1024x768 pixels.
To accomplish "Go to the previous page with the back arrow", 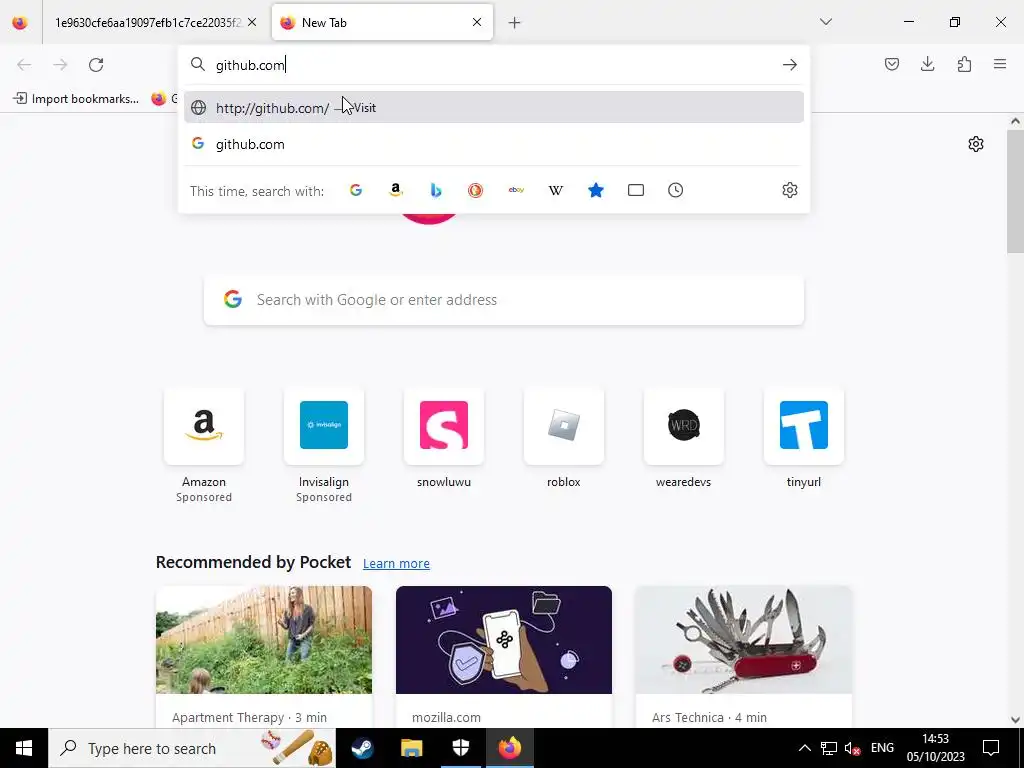I will [x=24, y=65].
